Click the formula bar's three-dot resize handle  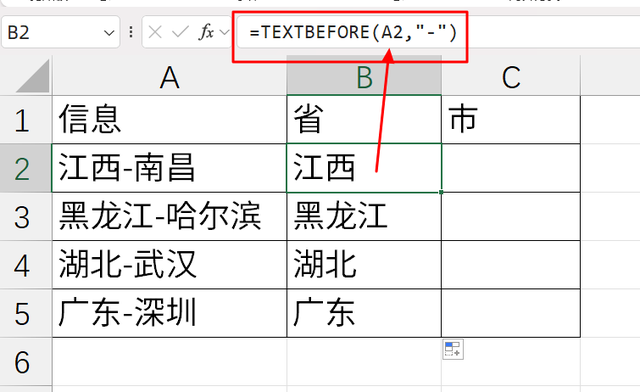click(131, 32)
